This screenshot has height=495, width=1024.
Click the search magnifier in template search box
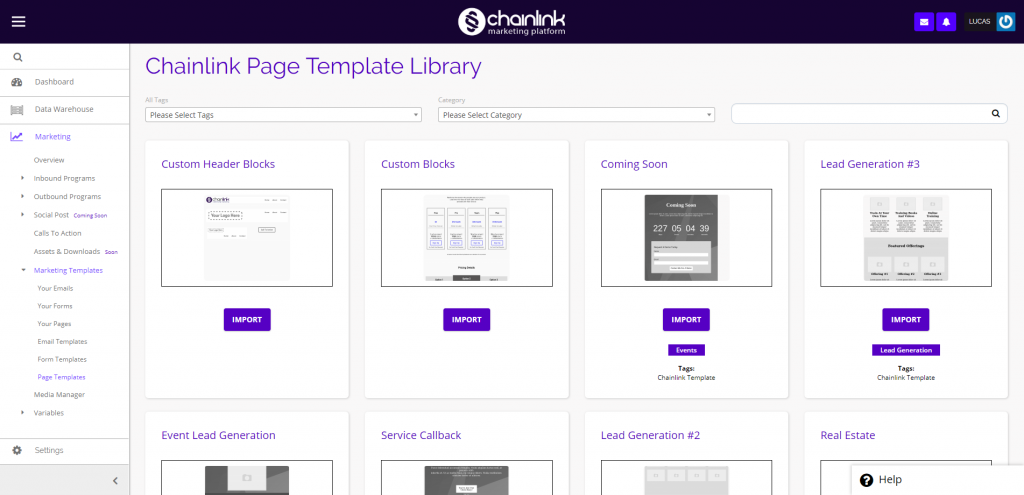[x=996, y=114]
